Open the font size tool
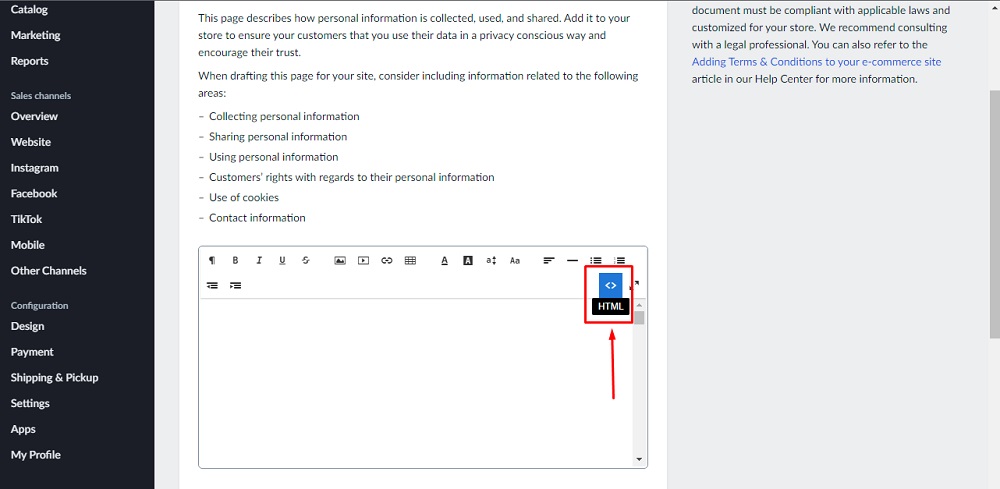The height and width of the screenshot is (489, 1000). coord(491,260)
